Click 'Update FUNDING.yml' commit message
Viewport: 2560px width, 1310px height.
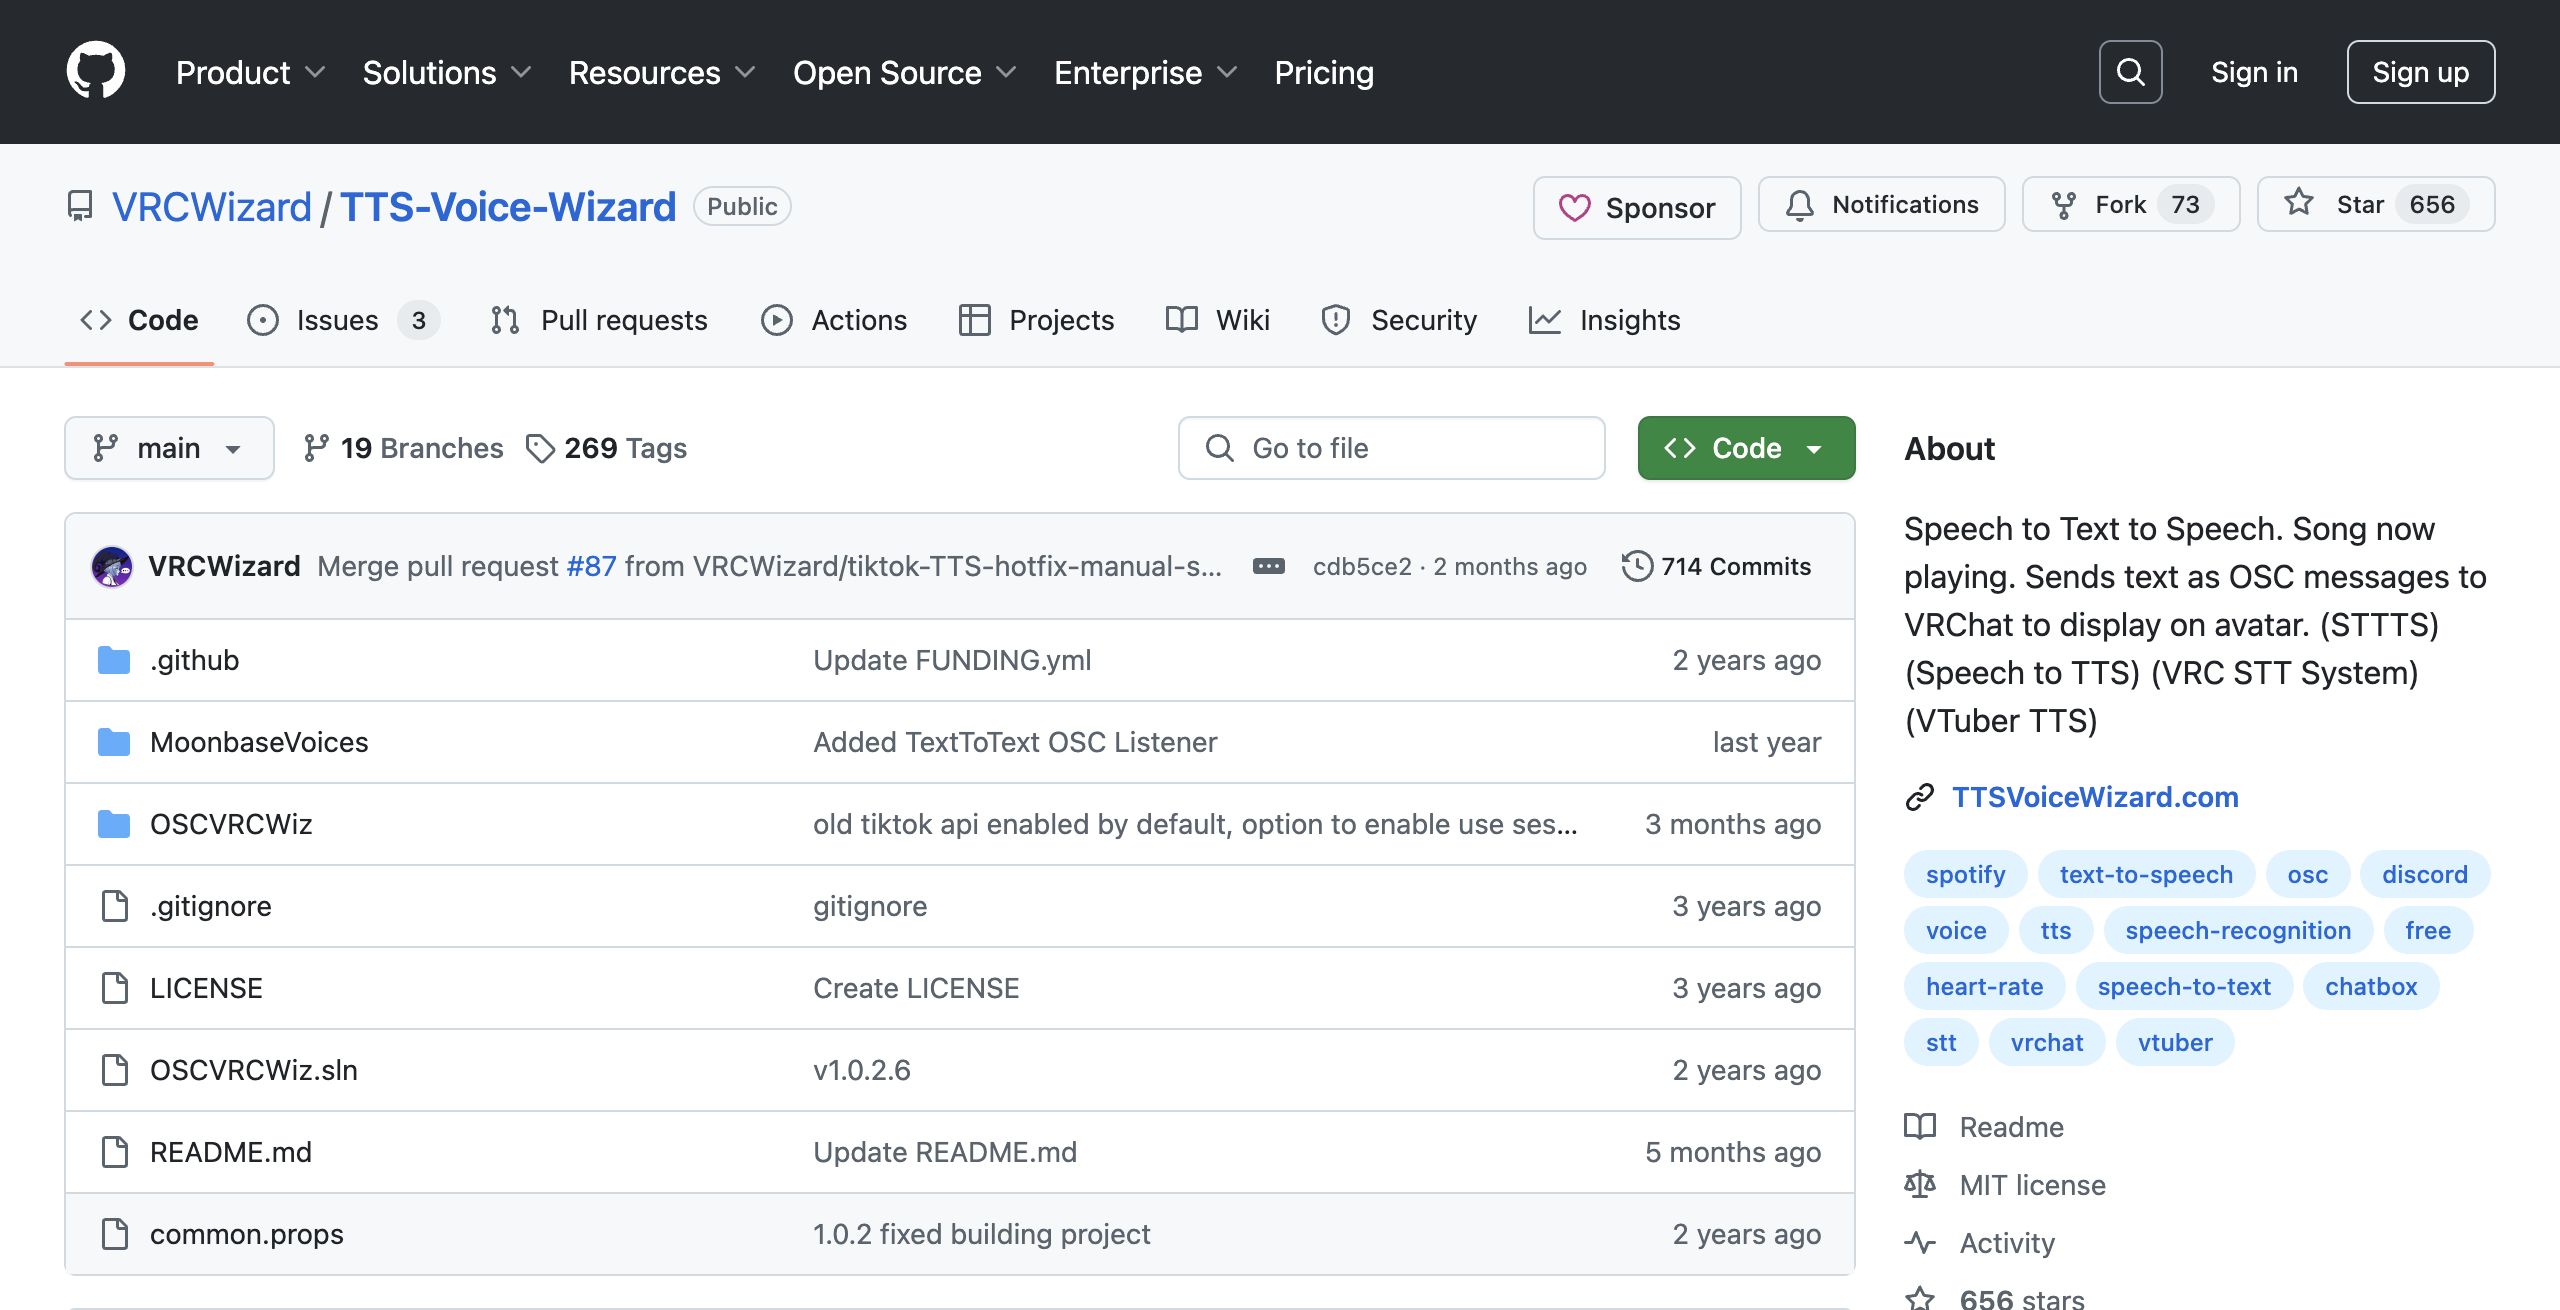click(952, 660)
